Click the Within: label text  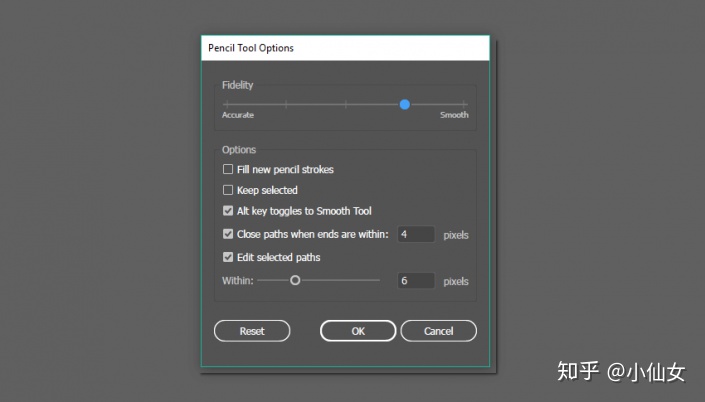[237, 281]
